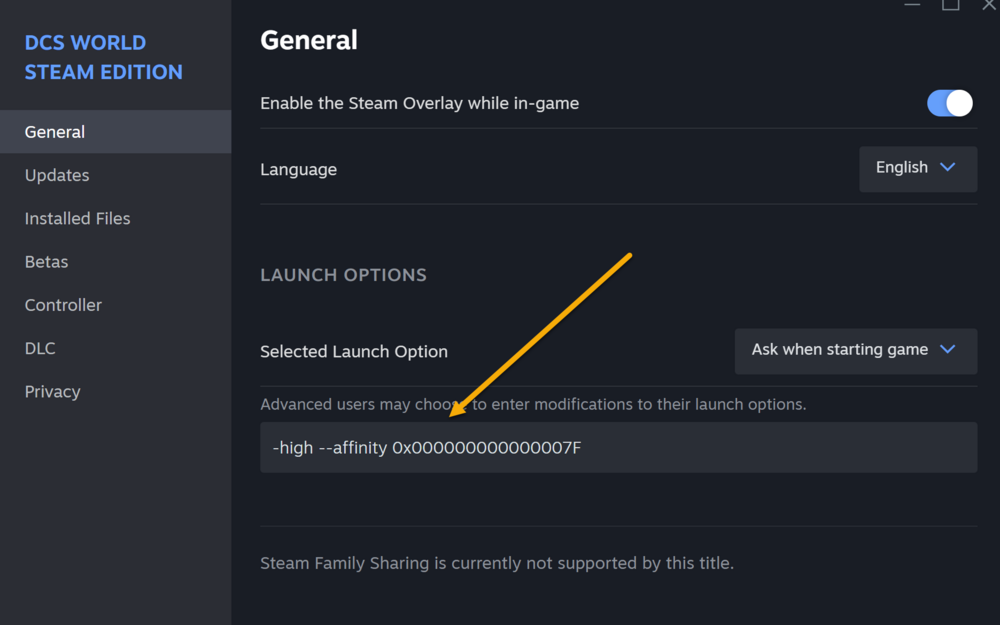Maximize the properties window
1000x625 pixels.
951,5
